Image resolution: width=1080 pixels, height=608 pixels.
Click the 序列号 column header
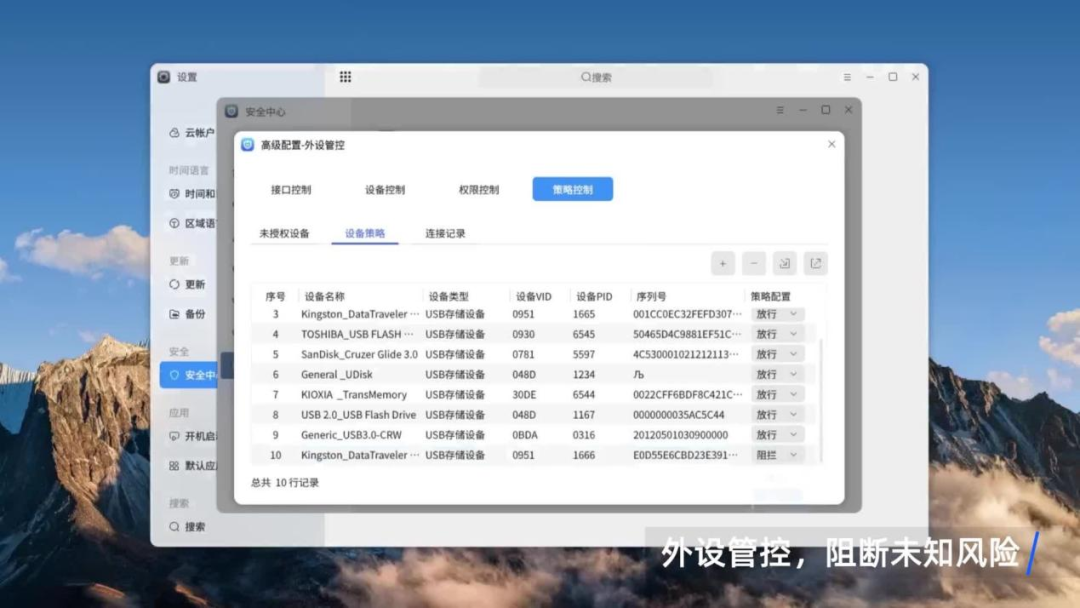[651, 296]
